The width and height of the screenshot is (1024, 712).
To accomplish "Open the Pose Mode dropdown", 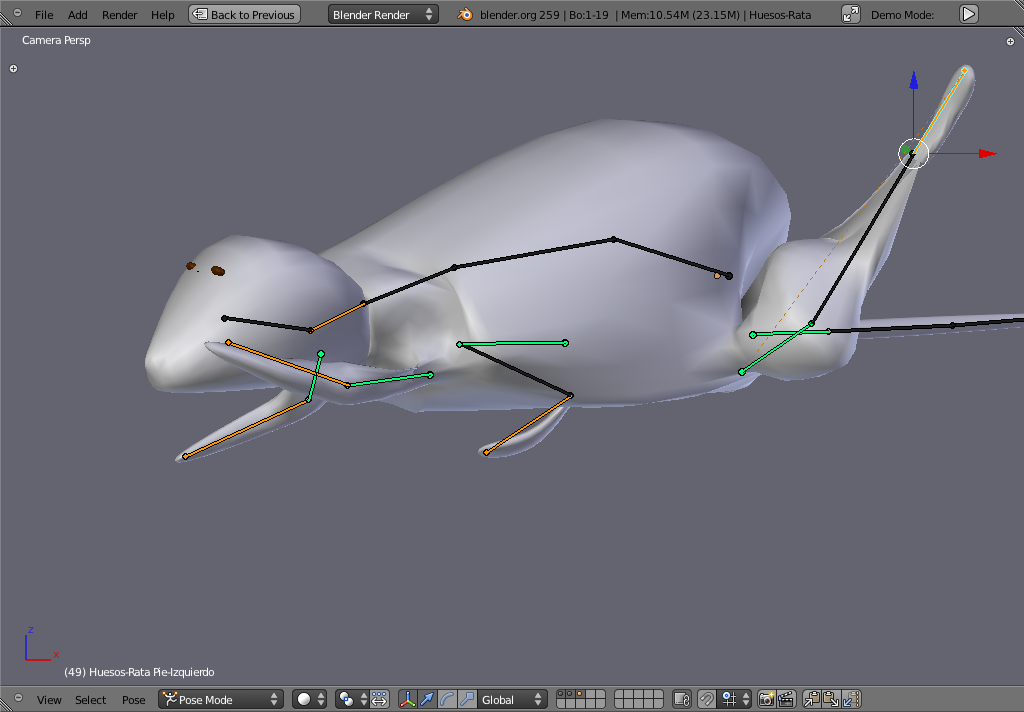I will (x=221, y=700).
